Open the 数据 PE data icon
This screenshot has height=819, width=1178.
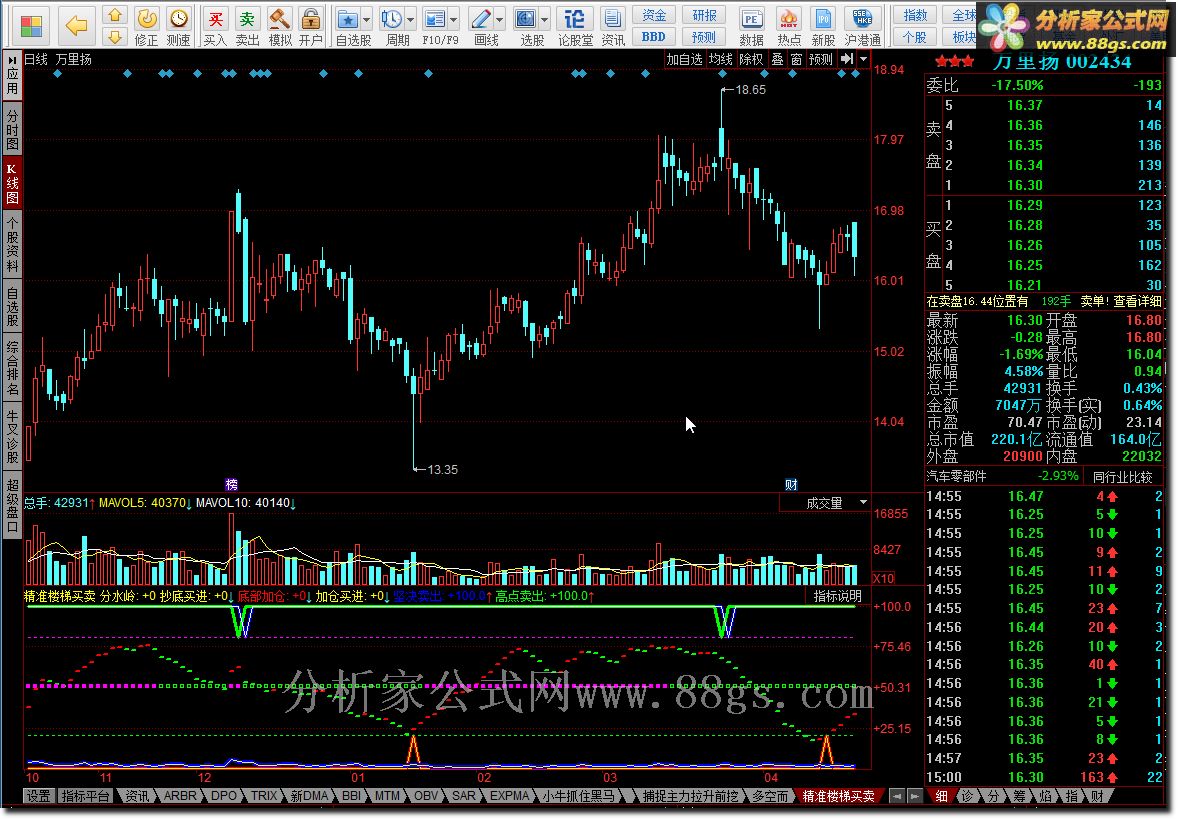coord(751,26)
